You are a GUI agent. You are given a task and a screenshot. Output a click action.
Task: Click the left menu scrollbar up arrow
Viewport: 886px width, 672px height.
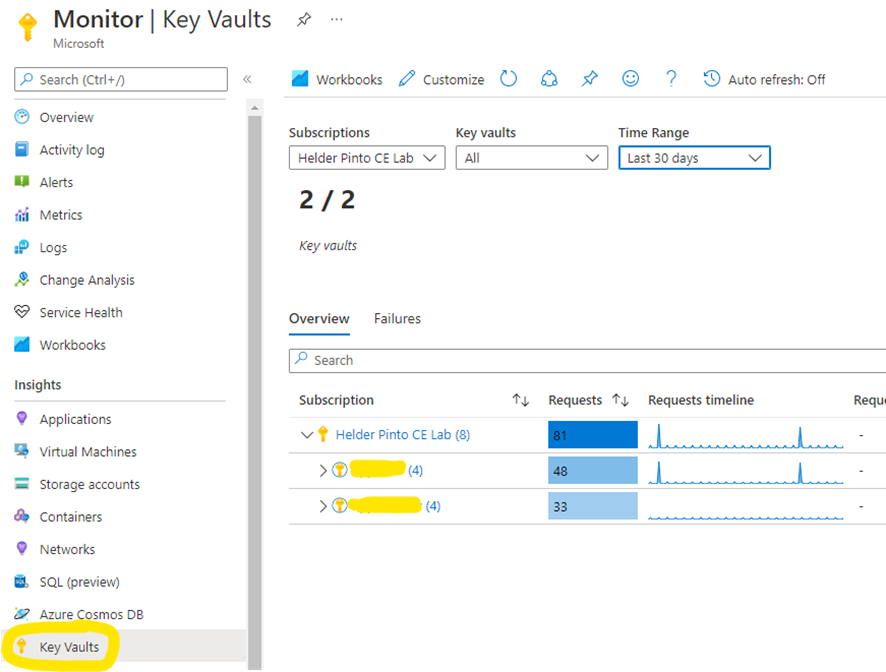pyautogui.click(x=255, y=107)
